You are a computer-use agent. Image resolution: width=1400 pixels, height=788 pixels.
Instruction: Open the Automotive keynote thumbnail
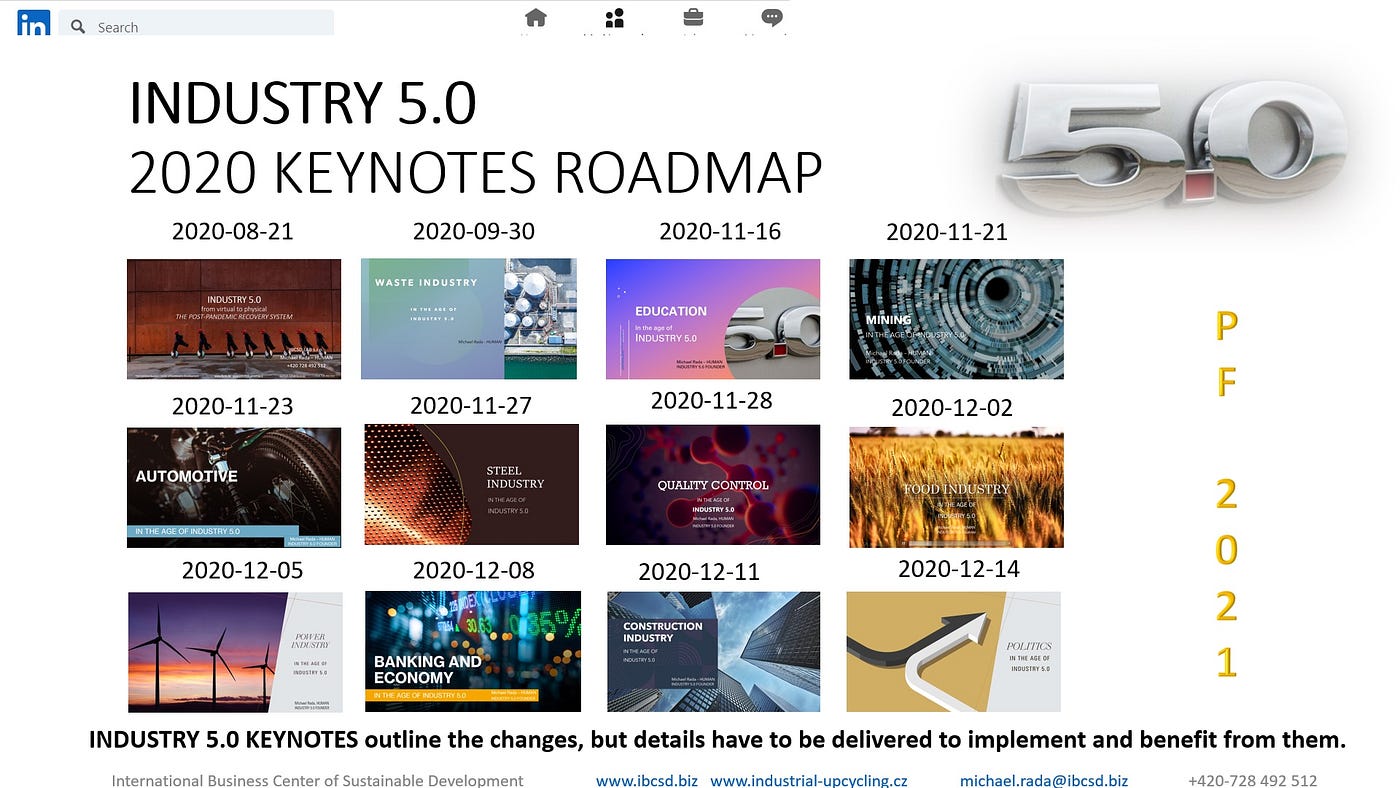234,488
